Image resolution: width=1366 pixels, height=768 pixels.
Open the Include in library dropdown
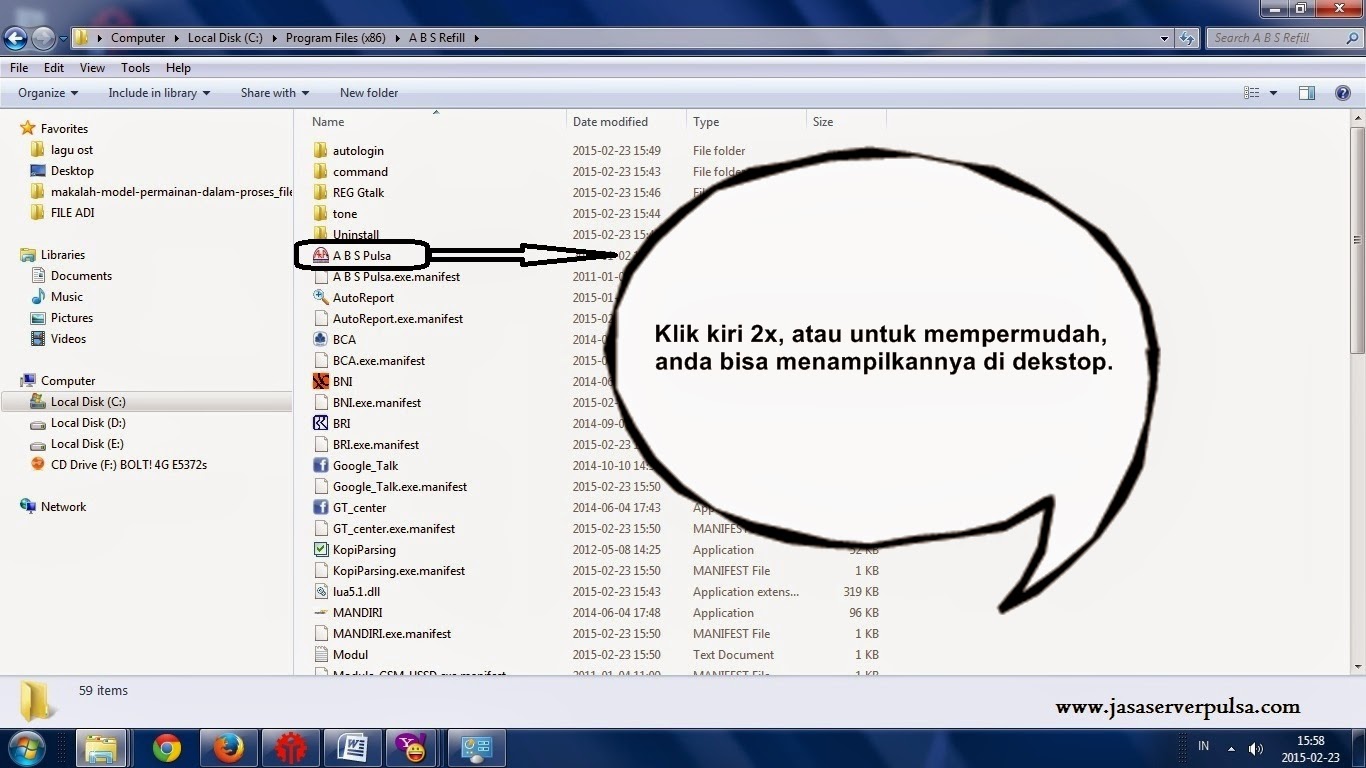(x=159, y=93)
